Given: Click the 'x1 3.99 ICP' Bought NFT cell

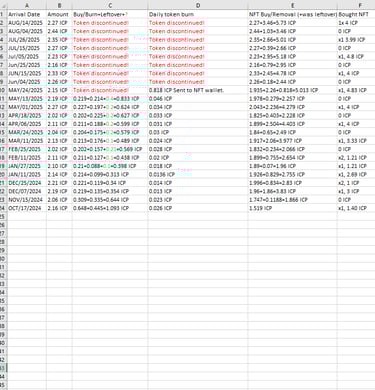Looking at the screenshot, I should point(356,39).
